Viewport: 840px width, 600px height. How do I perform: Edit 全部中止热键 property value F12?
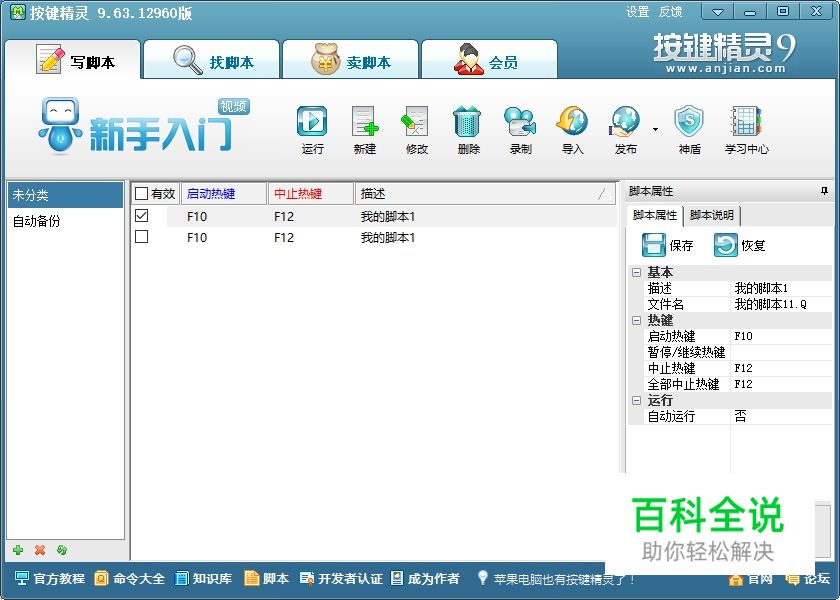(781, 384)
